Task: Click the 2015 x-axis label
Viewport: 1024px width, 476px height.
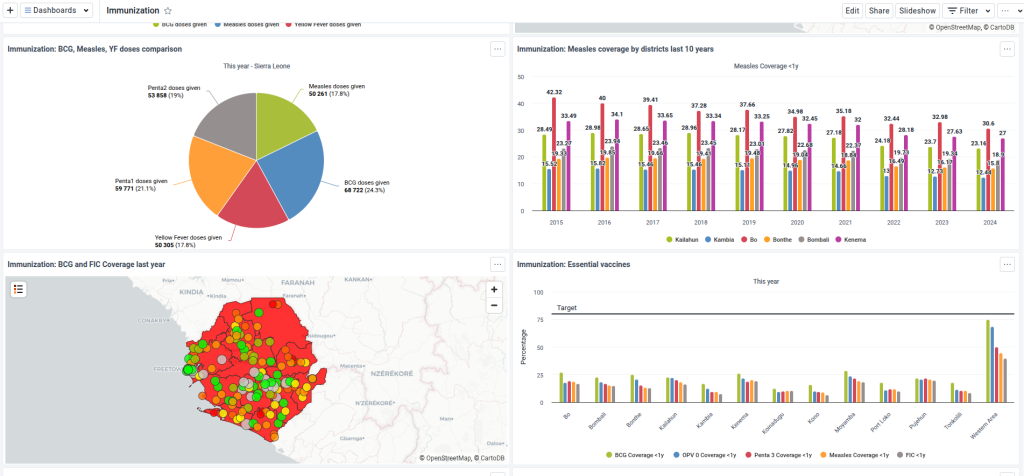Action: [556, 223]
